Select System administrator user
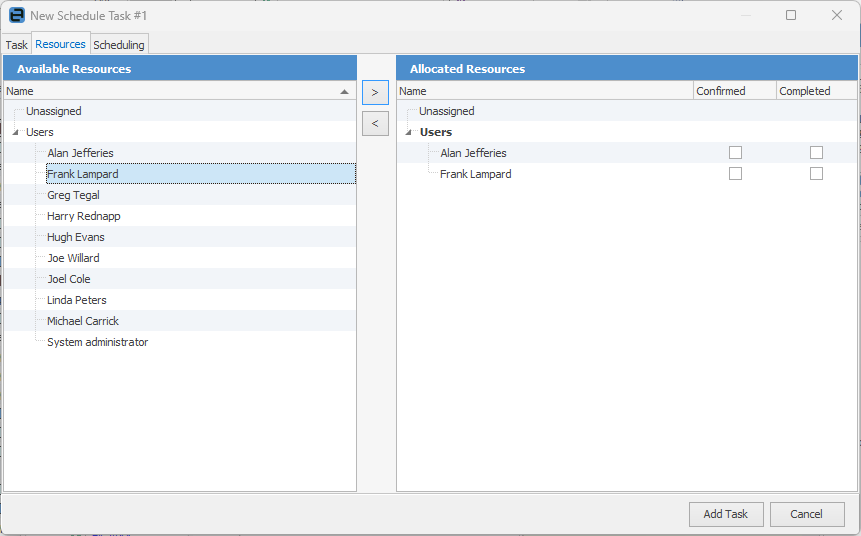The width and height of the screenshot is (861, 536). tap(97, 342)
